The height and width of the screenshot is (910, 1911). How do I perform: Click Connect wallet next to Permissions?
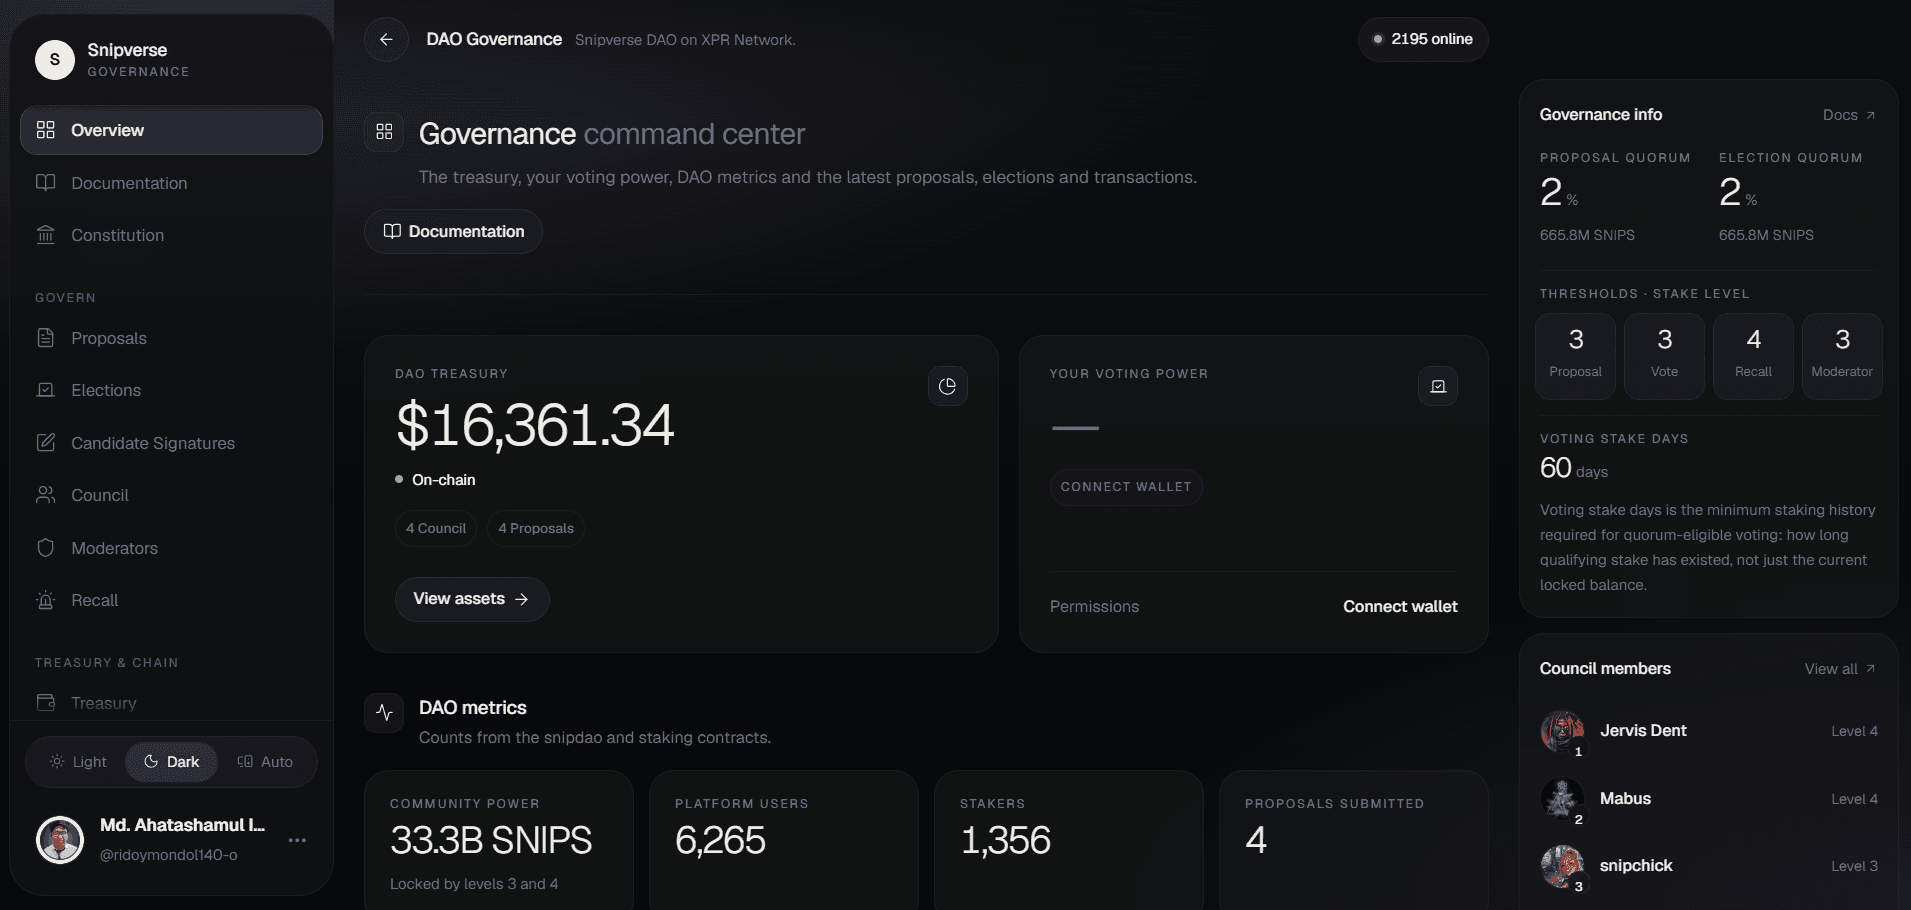click(1400, 606)
